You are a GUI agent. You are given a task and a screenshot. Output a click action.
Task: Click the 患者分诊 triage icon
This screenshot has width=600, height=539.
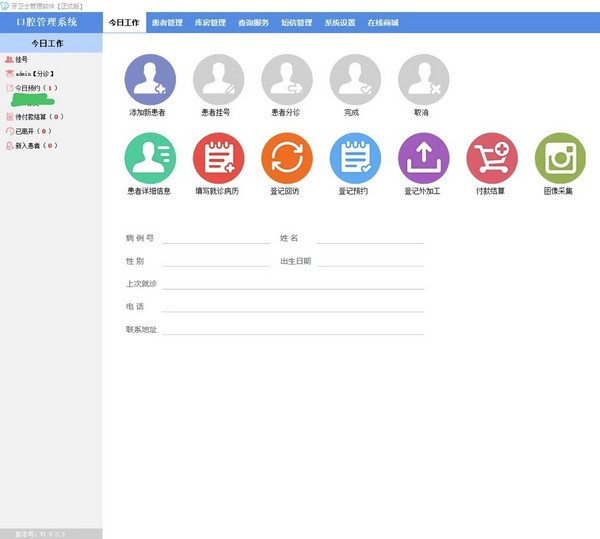[x=286, y=80]
